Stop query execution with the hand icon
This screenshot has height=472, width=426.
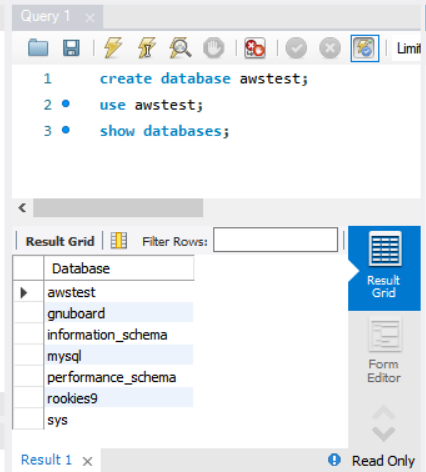(x=213, y=48)
